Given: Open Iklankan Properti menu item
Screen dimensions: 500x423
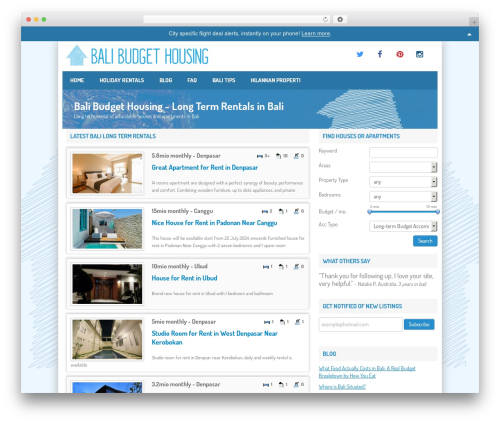Looking at the screenshot, I should pos(275,80).
